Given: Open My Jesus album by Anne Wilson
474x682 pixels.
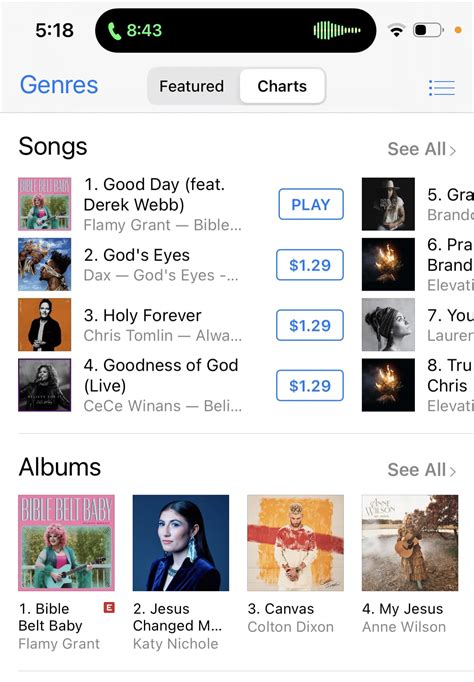Looking at the screenshot, I should tap(410, 542).
